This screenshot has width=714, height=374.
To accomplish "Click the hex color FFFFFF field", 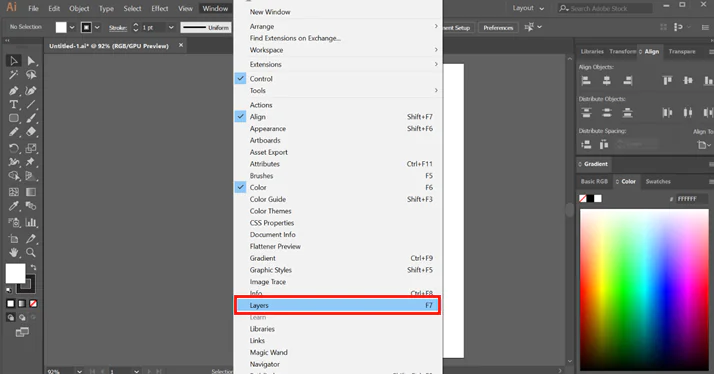I will [x=691, y=199].
